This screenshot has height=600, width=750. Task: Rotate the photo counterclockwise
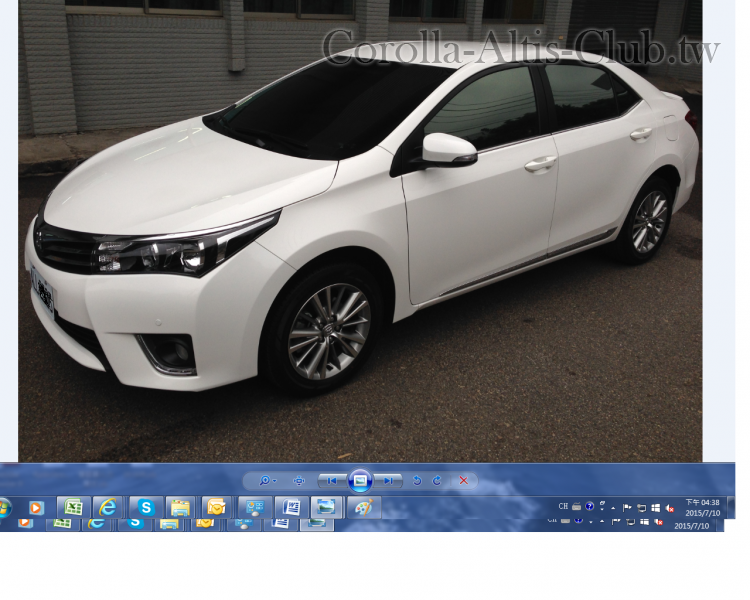(x=417, y=480)
